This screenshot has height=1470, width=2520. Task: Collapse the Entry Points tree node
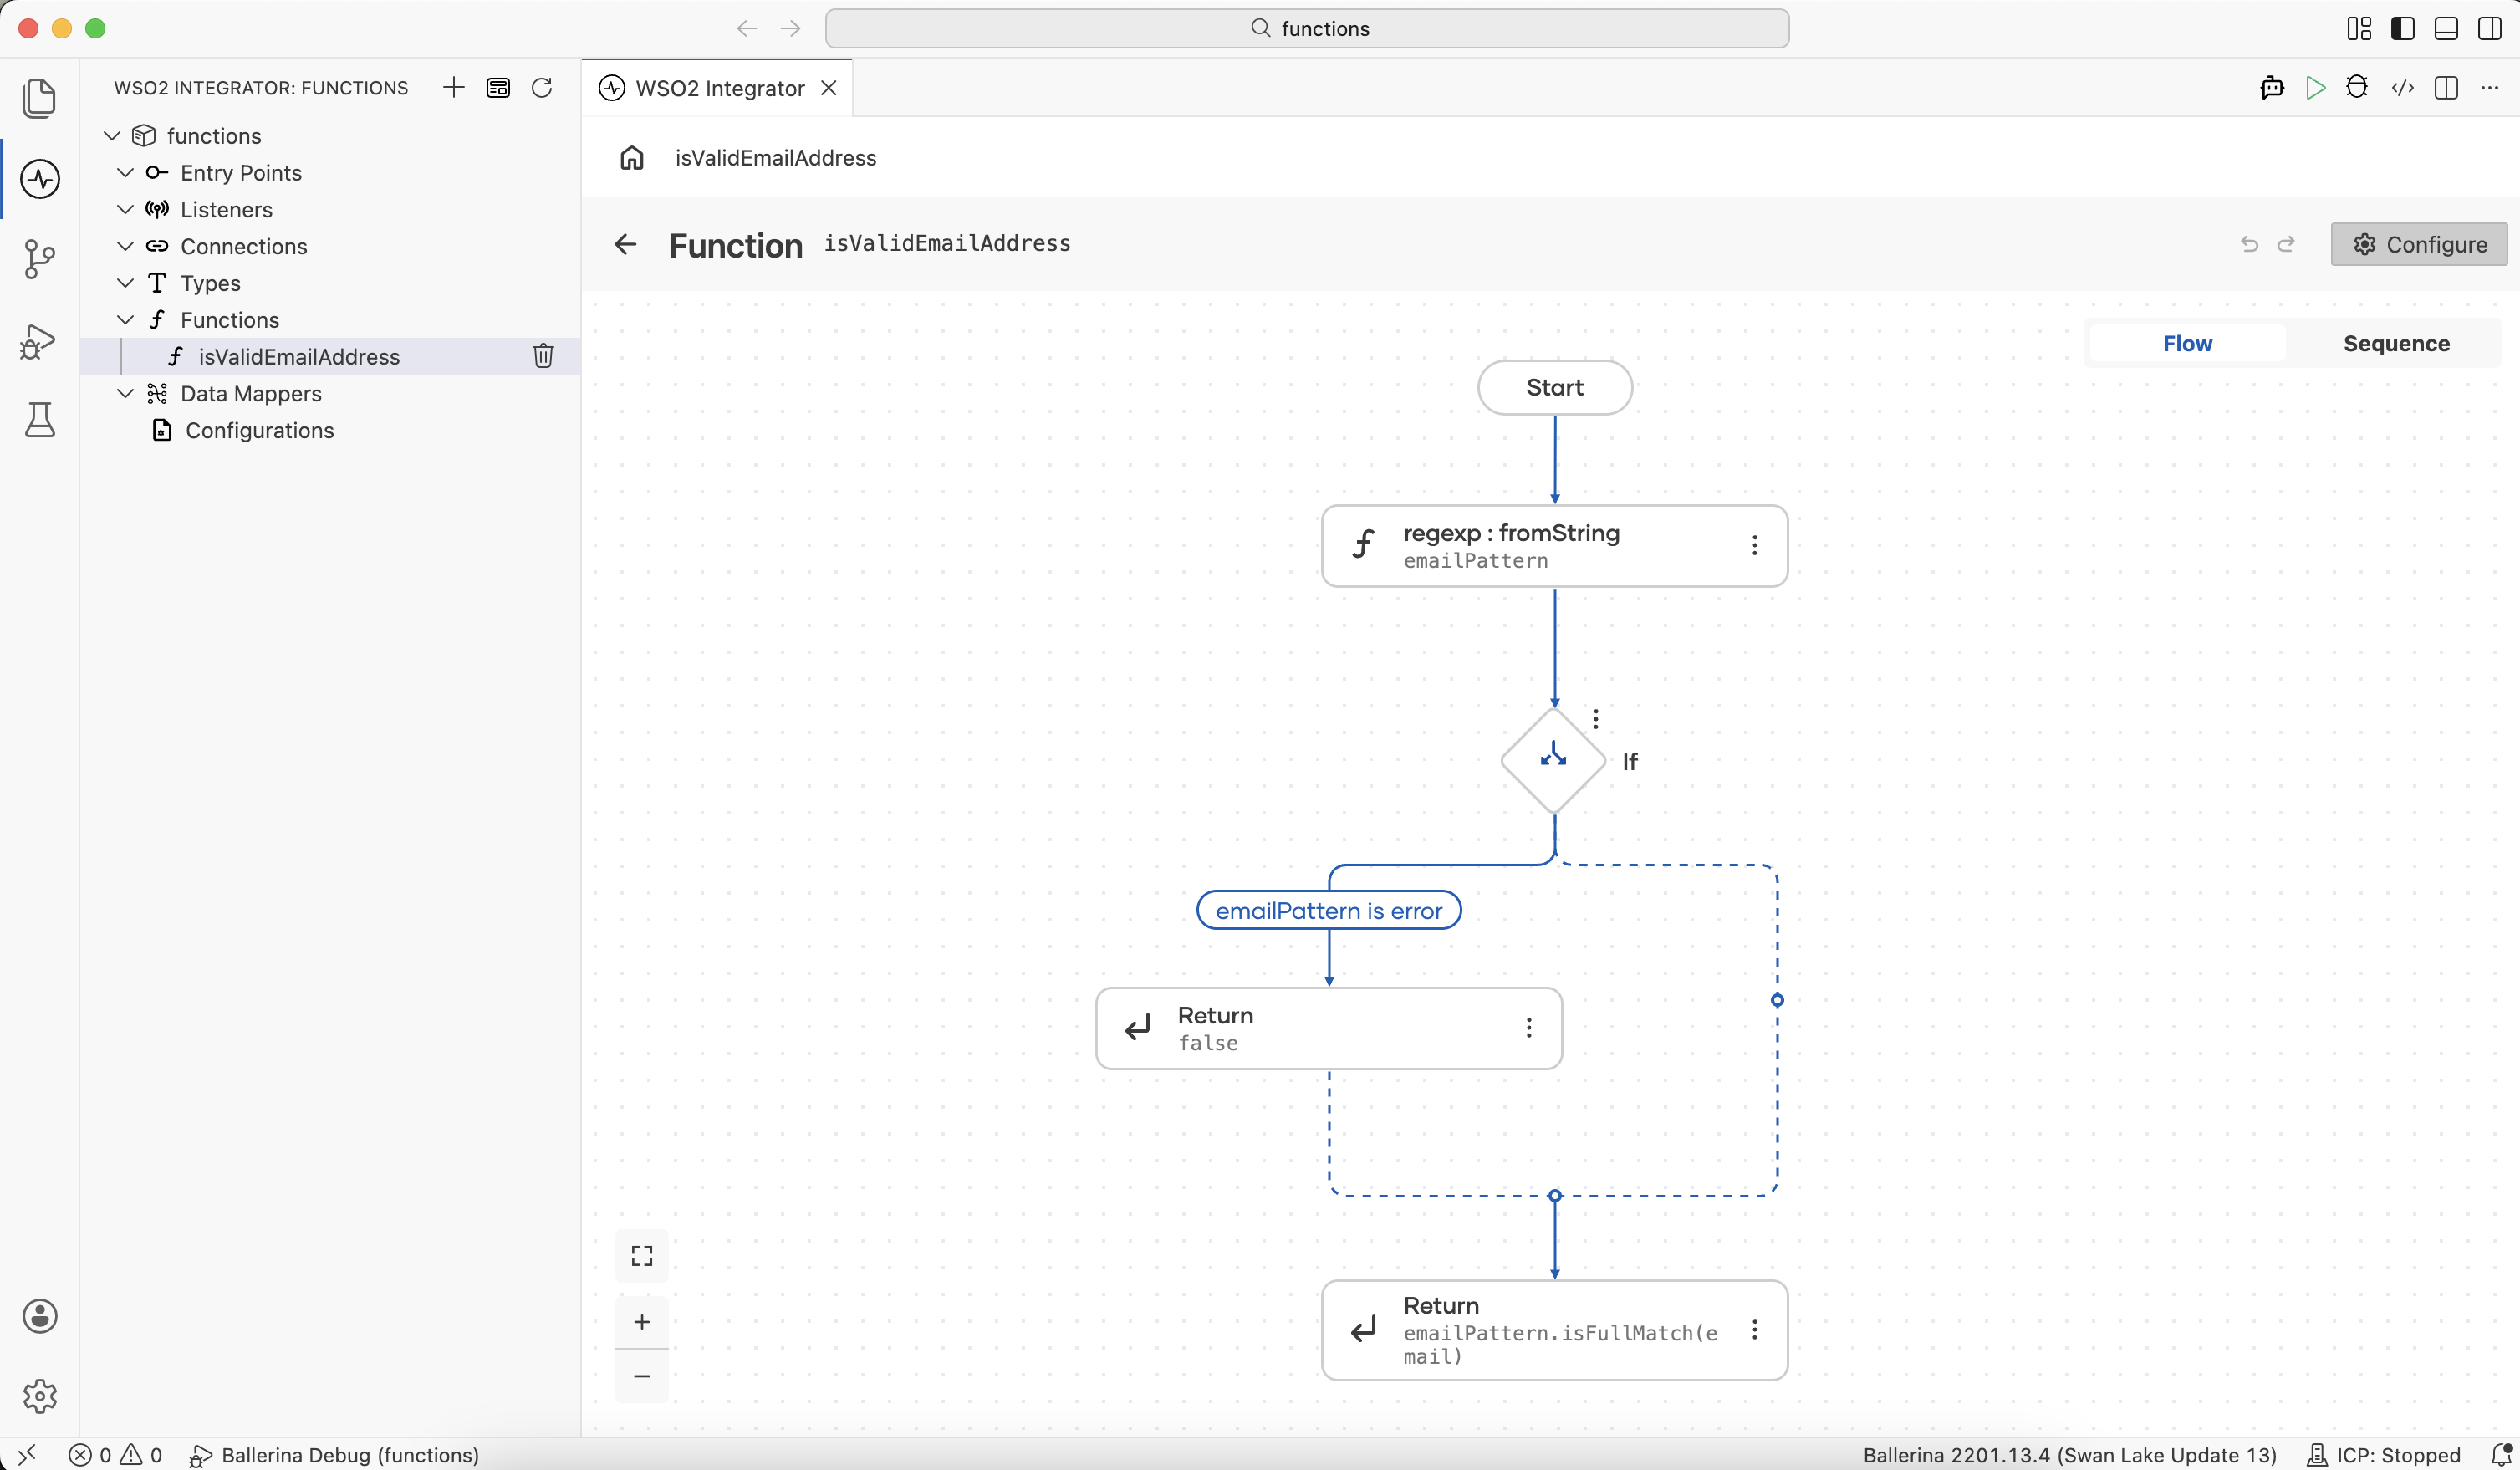(x=125, y=173)
